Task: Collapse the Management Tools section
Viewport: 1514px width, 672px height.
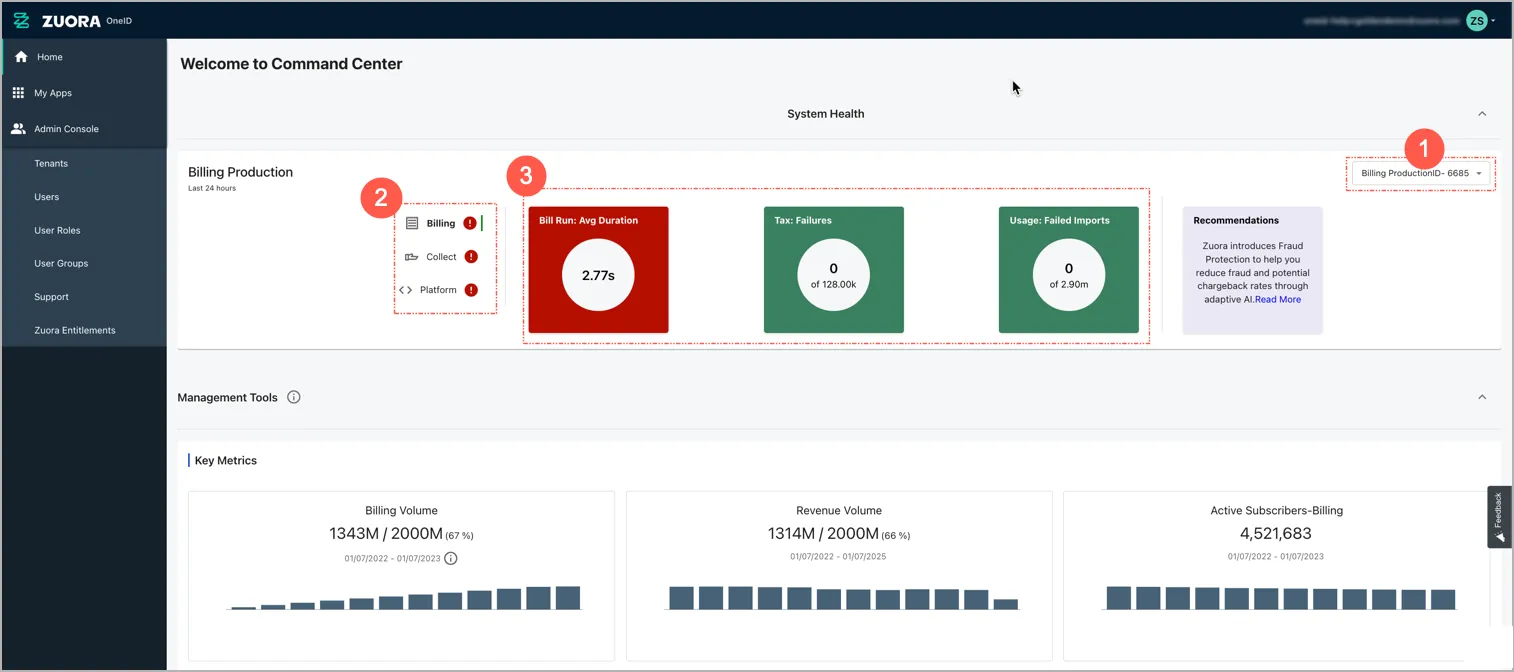Action: [x=1482, y=397]
